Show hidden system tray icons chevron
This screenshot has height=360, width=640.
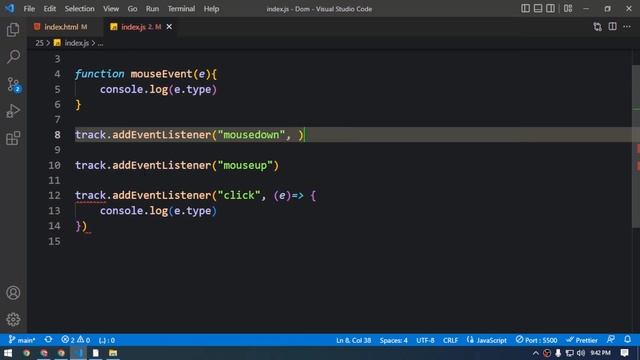click(x=536, y=353)
